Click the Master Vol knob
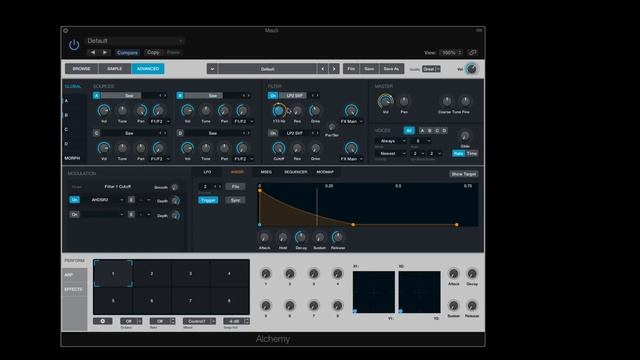 pyautogui.click(x=385, y=101)
